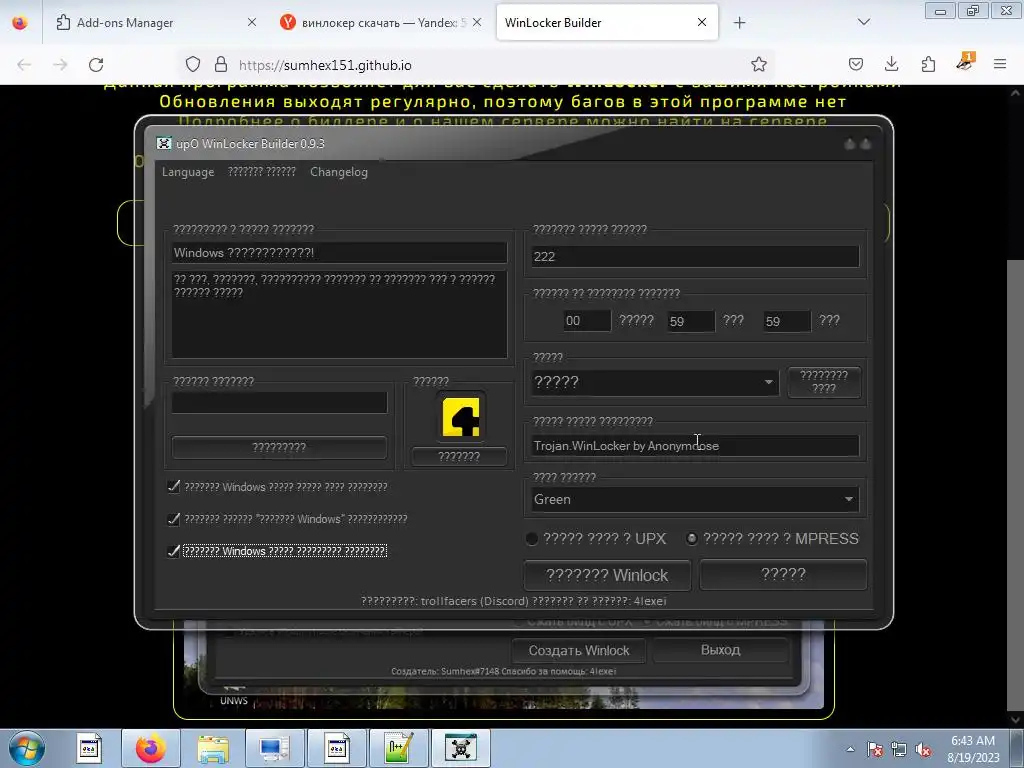The image size is (1024, 768).
Task: Click the muted volume speaker tray icon
Action: tap(923, 749)
